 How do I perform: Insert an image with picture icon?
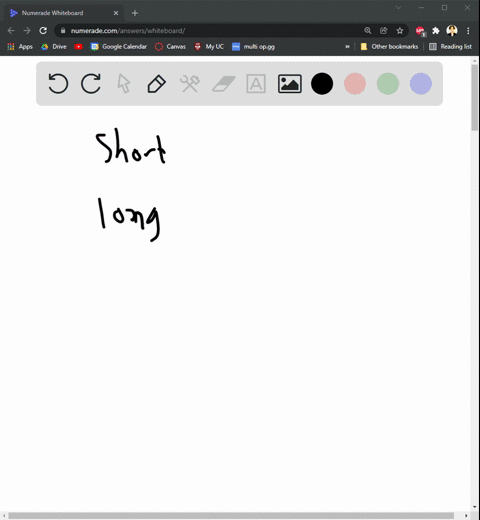(290, 83)
